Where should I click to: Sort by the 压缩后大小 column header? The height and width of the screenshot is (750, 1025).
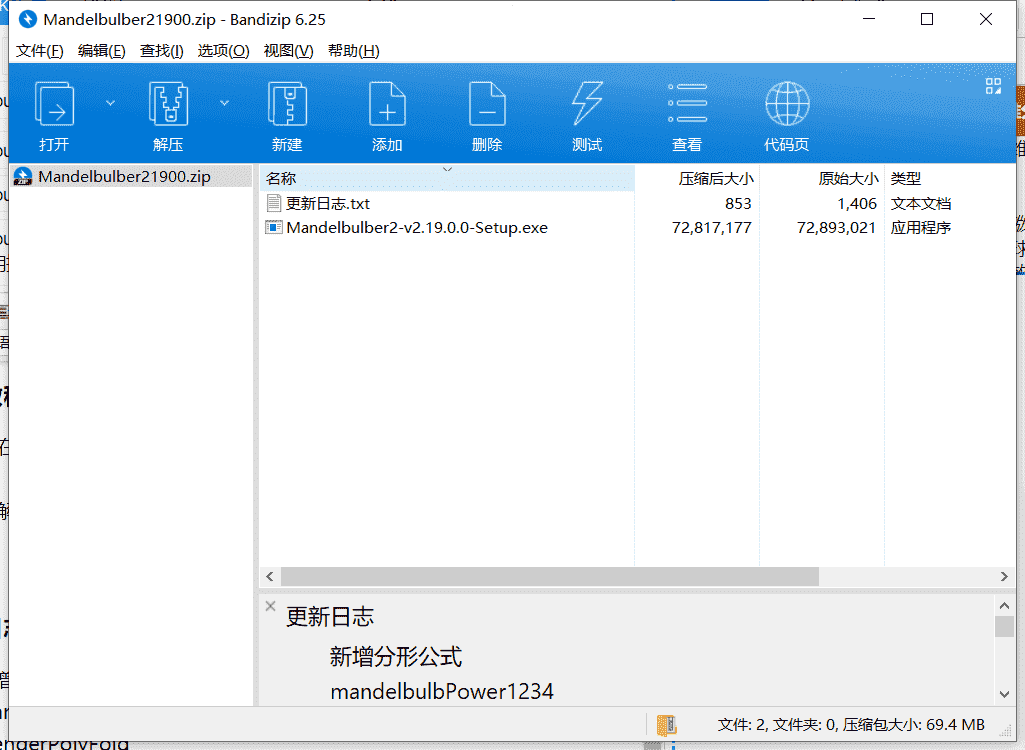[697, 179]
